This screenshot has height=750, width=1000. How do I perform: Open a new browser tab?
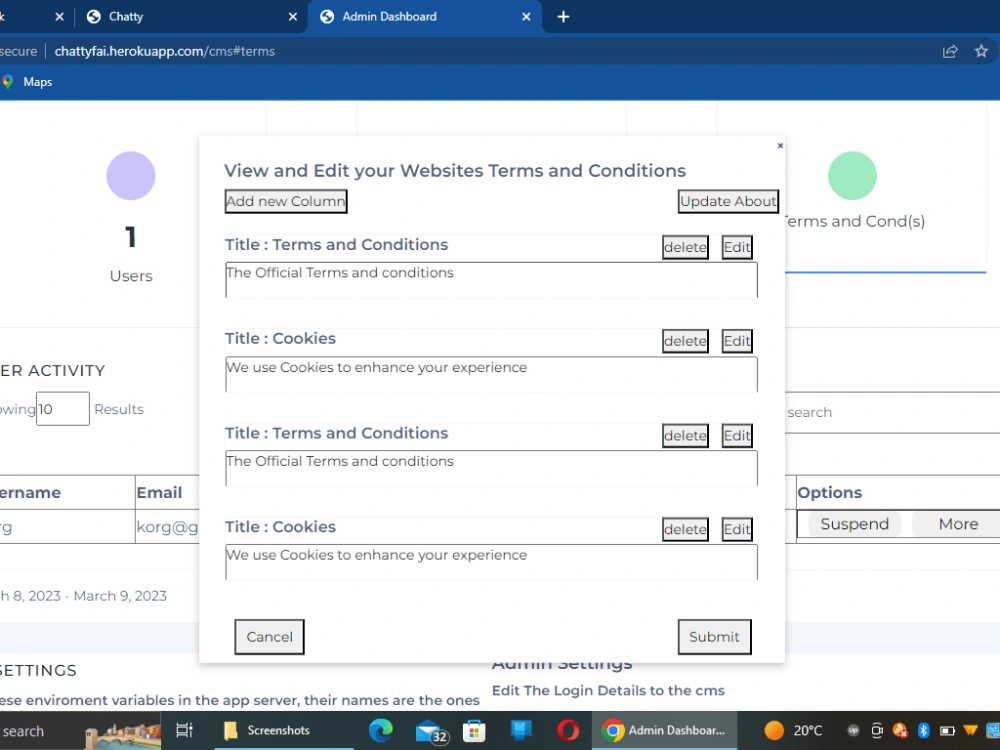click(563, 17)
